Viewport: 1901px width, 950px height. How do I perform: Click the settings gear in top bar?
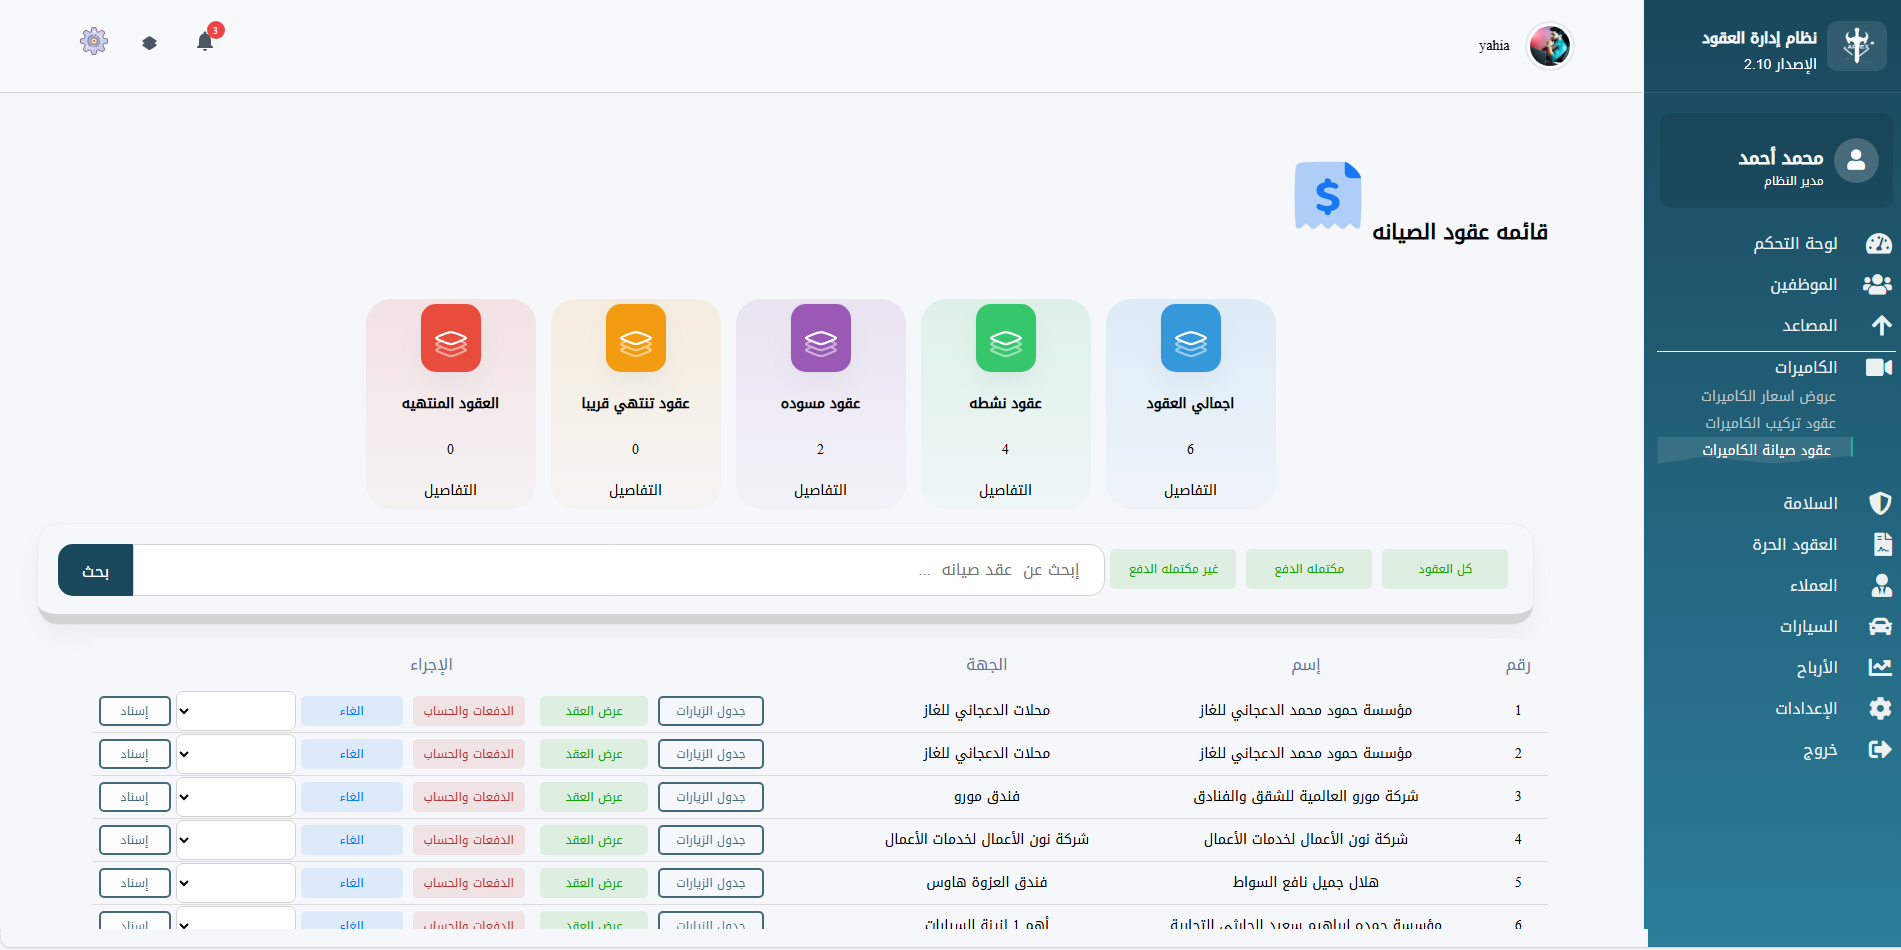[93, 40]
